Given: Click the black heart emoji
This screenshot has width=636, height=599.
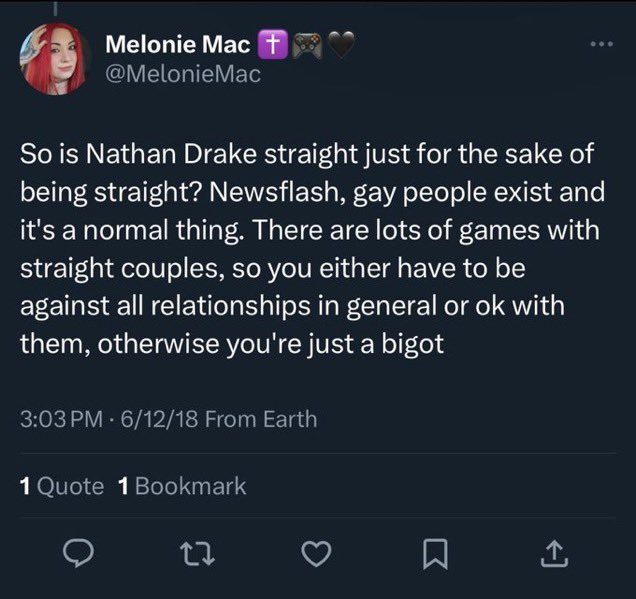Looking at the screenshot, I should tap(341, 45).
